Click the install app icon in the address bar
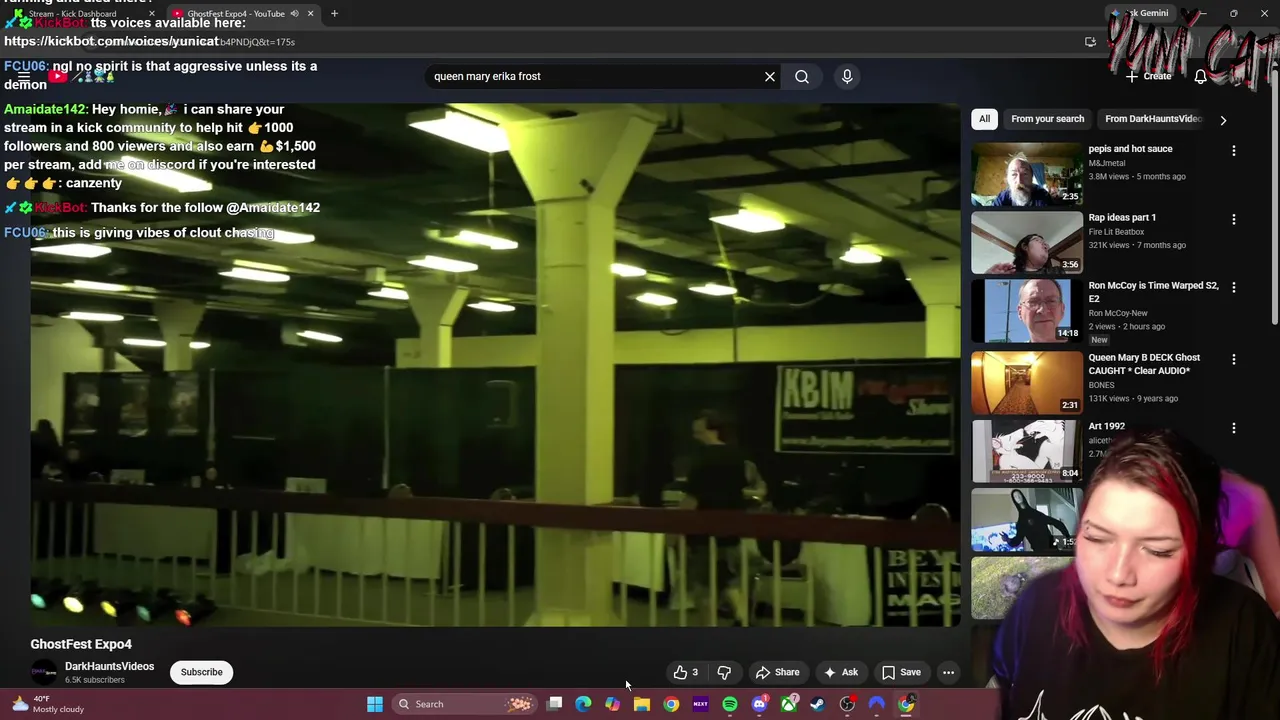1280x720 pixels. [x=1090, y=42]
